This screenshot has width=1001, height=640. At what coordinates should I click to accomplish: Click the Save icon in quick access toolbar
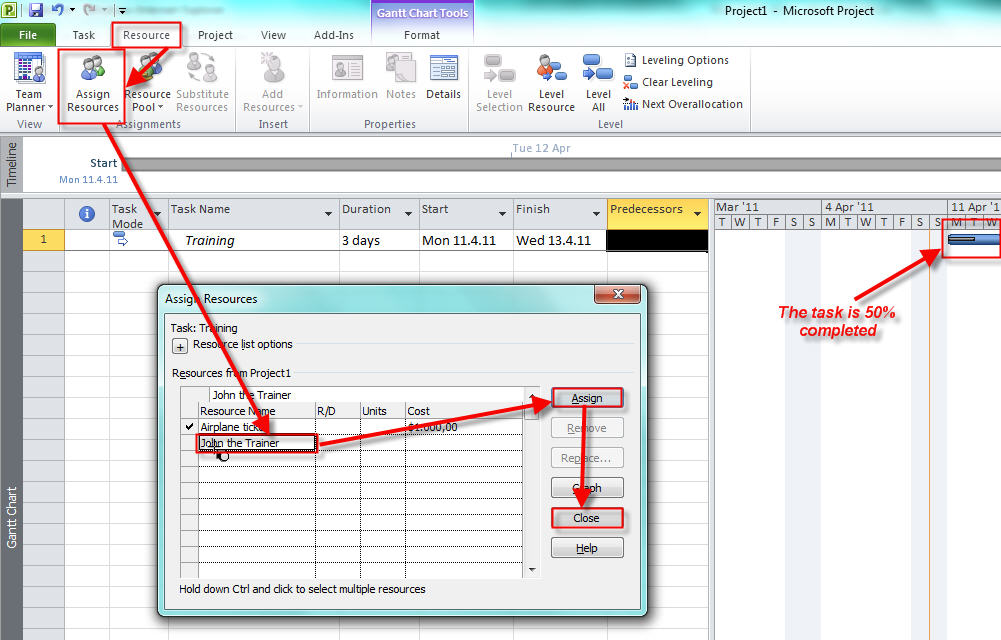tap(36, 11)
